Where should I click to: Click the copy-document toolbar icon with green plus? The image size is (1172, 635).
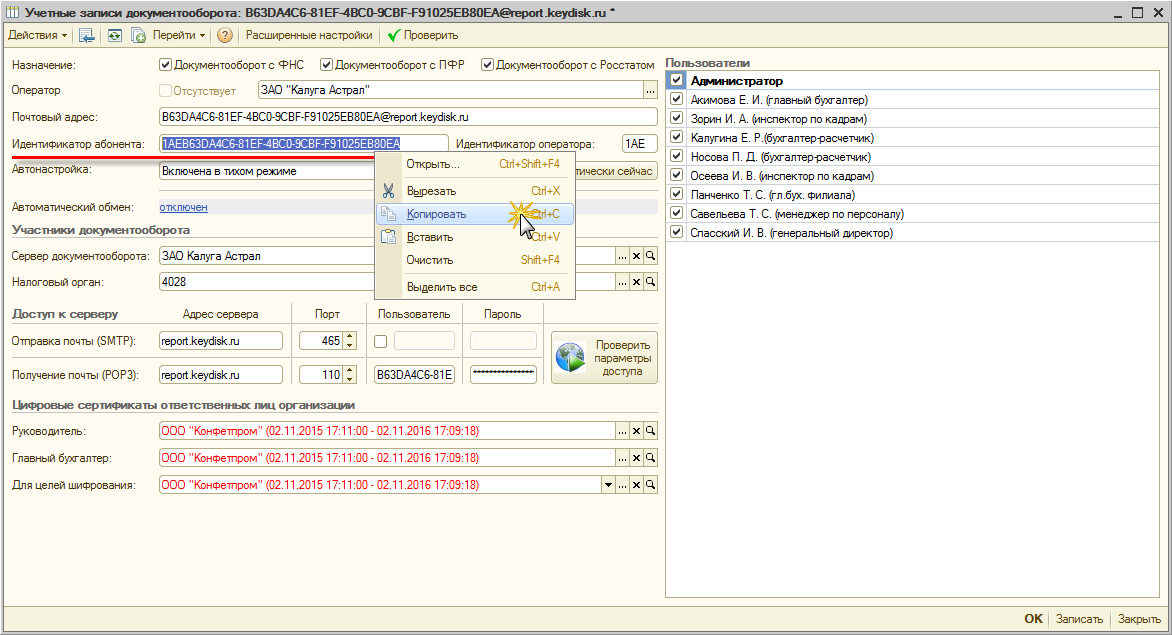click(x=138, y=35)
